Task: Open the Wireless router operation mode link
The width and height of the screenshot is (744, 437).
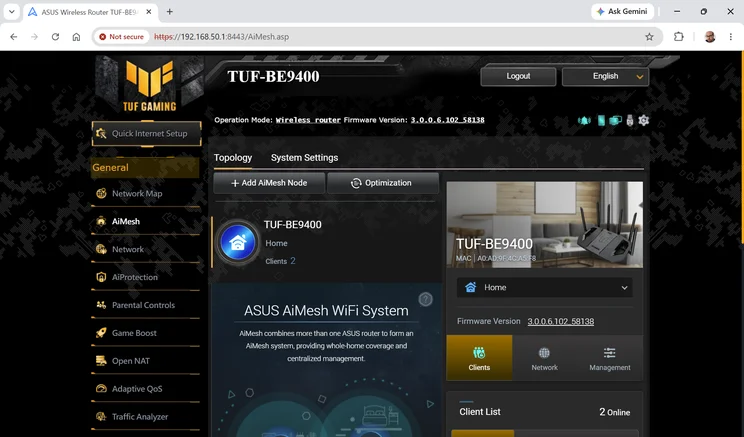Action: point(308,120)
